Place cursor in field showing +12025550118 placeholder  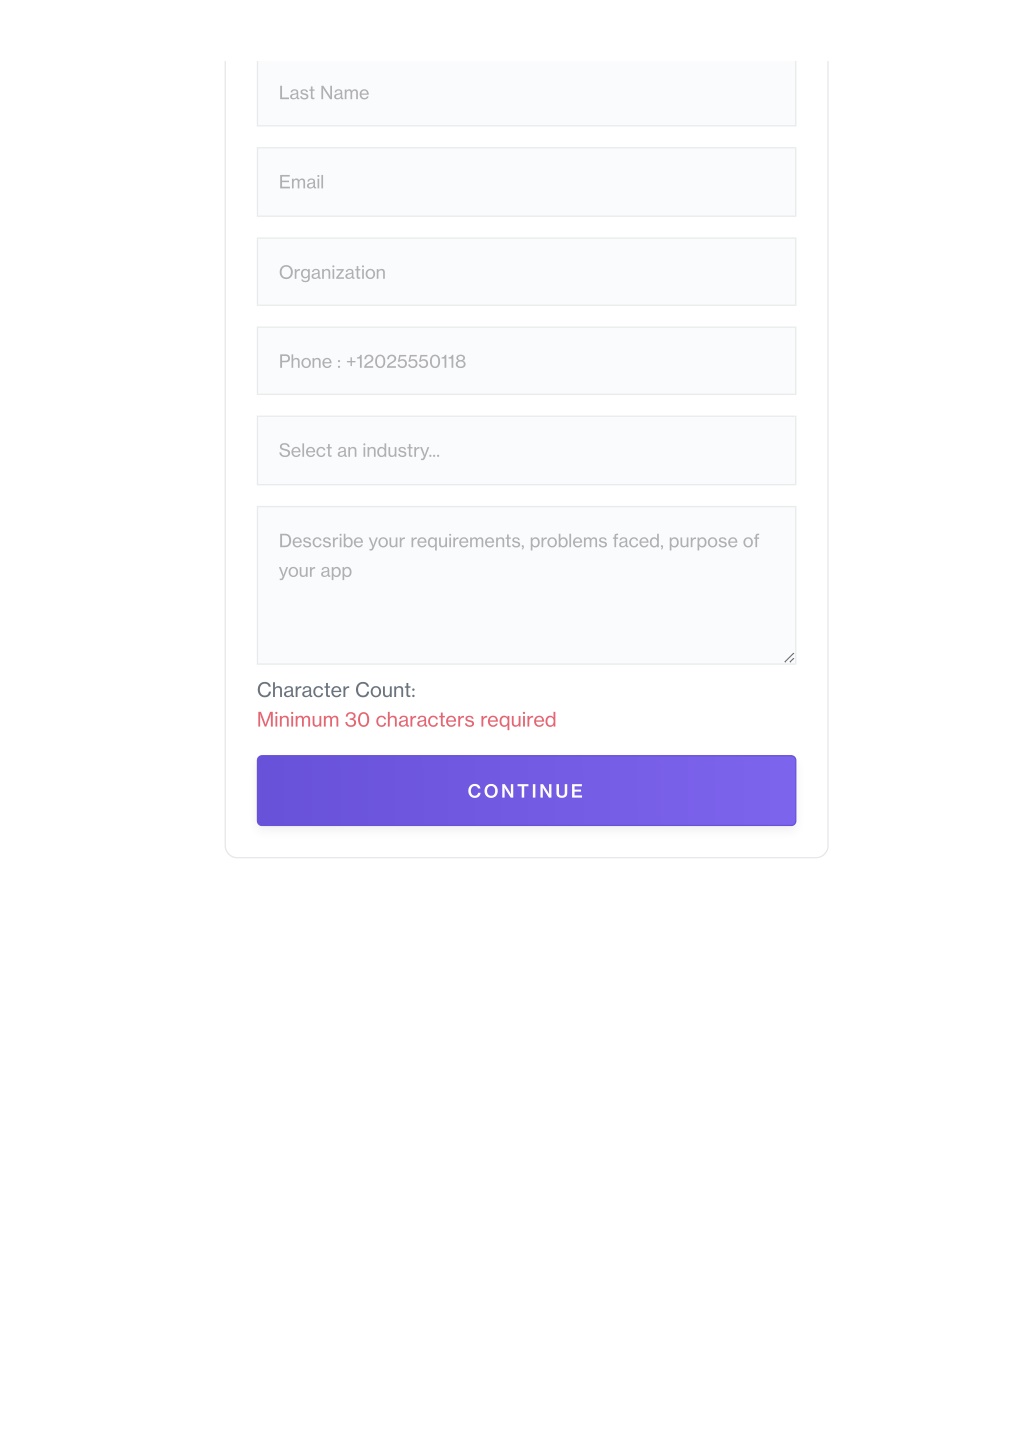click(526, 361)
